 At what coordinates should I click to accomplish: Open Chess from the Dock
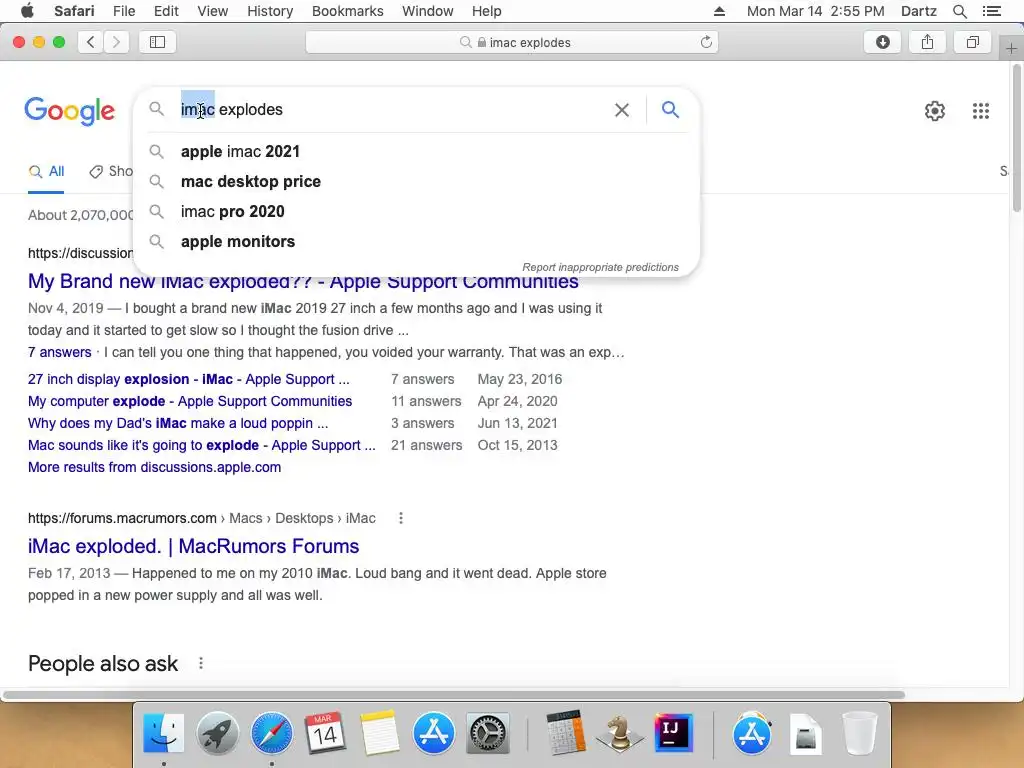click(619, 733)
